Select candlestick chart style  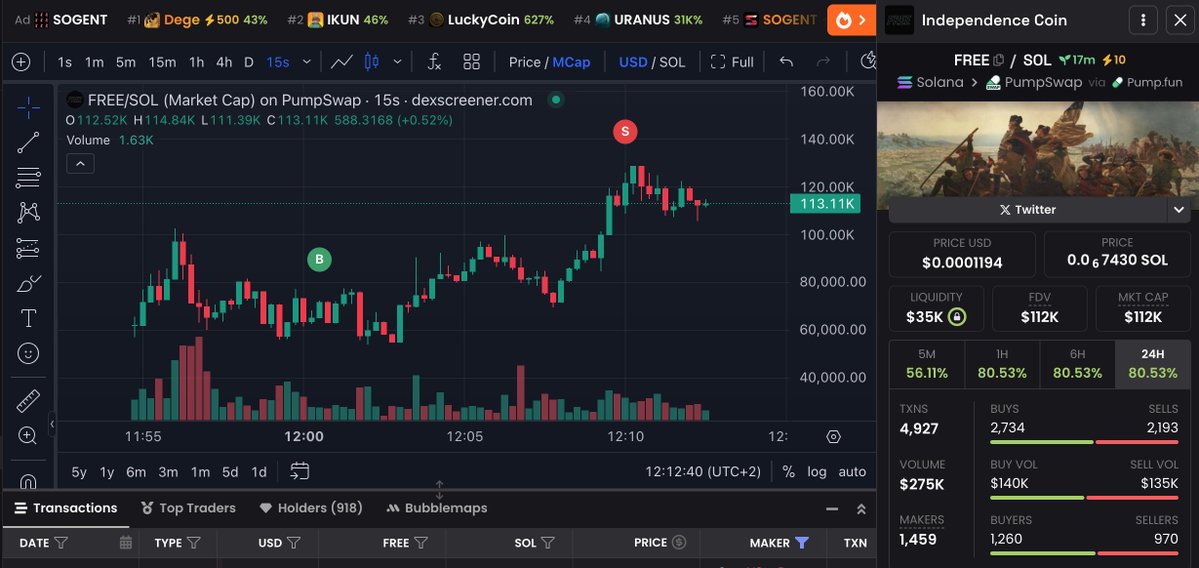pyautogui.click(x=372, y=62)
